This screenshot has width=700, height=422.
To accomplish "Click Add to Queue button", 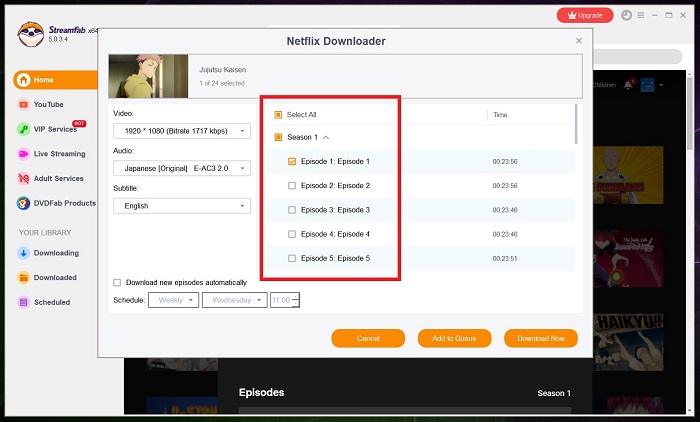I will point(454,338).
